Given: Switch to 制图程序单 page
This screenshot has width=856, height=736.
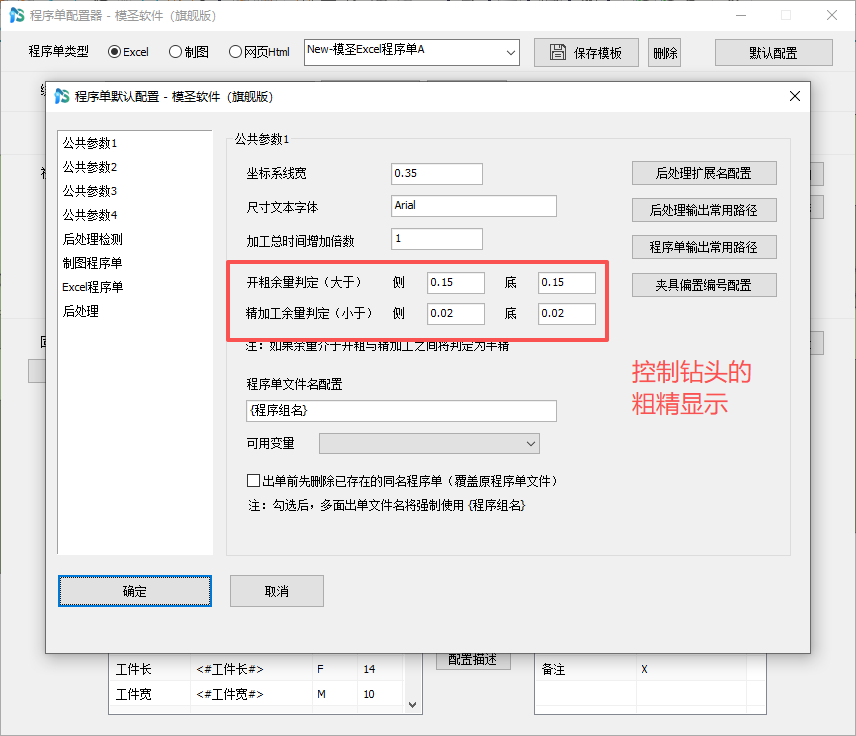Looking at the screenshot, I should [x=92, y=263].
